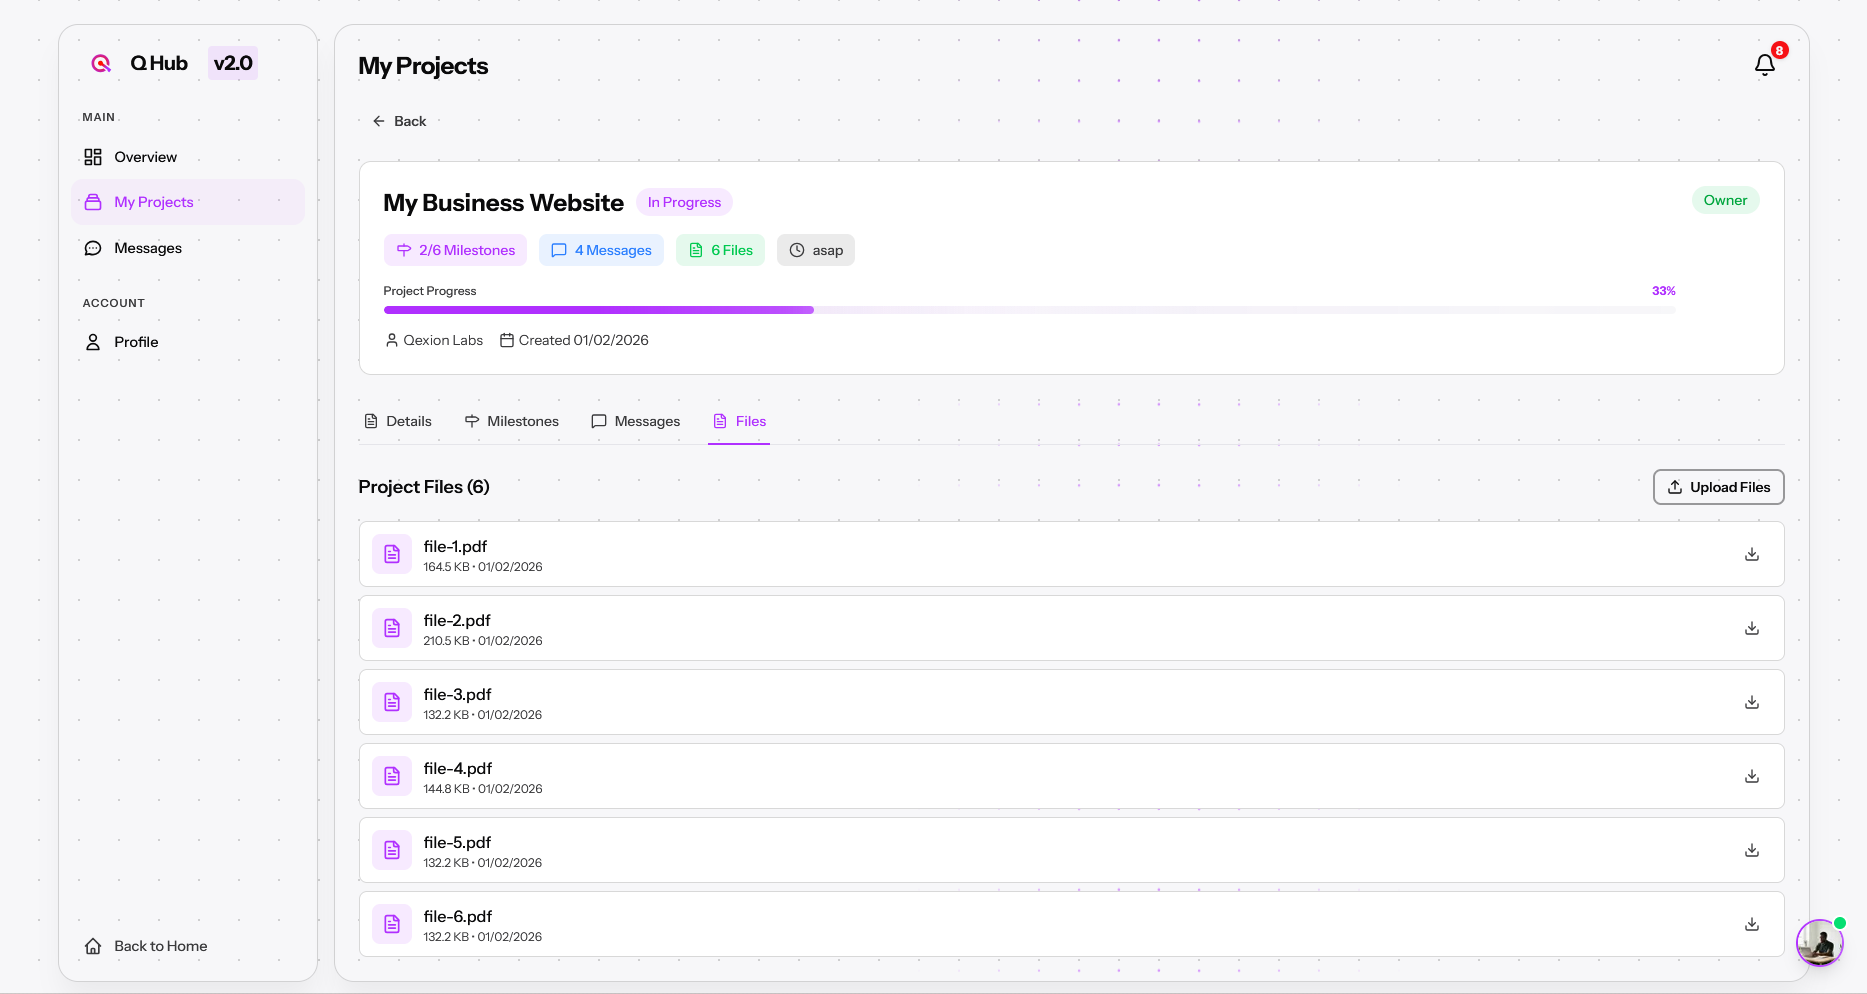Click the download icon for file-6.pdf

click(1751, 924)
